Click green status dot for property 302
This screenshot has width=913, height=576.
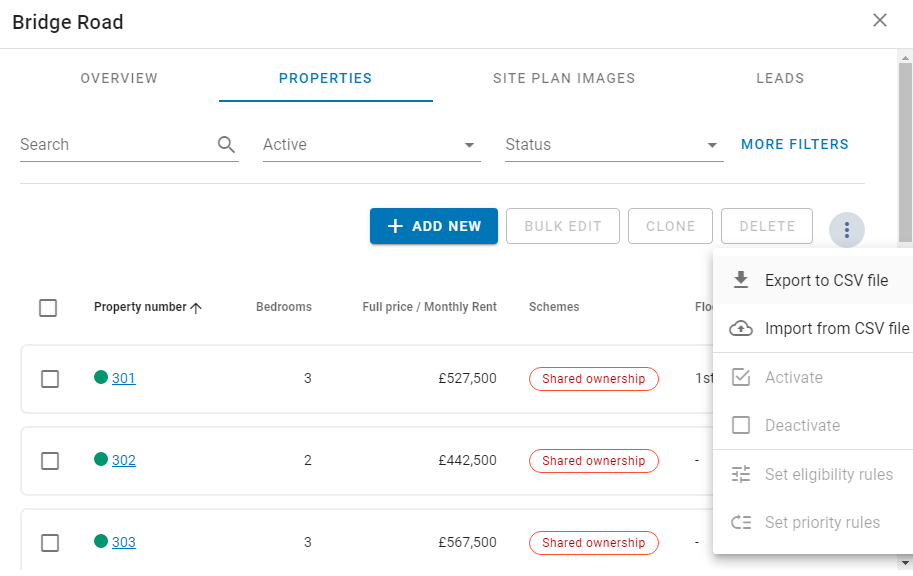pos(101,460)
